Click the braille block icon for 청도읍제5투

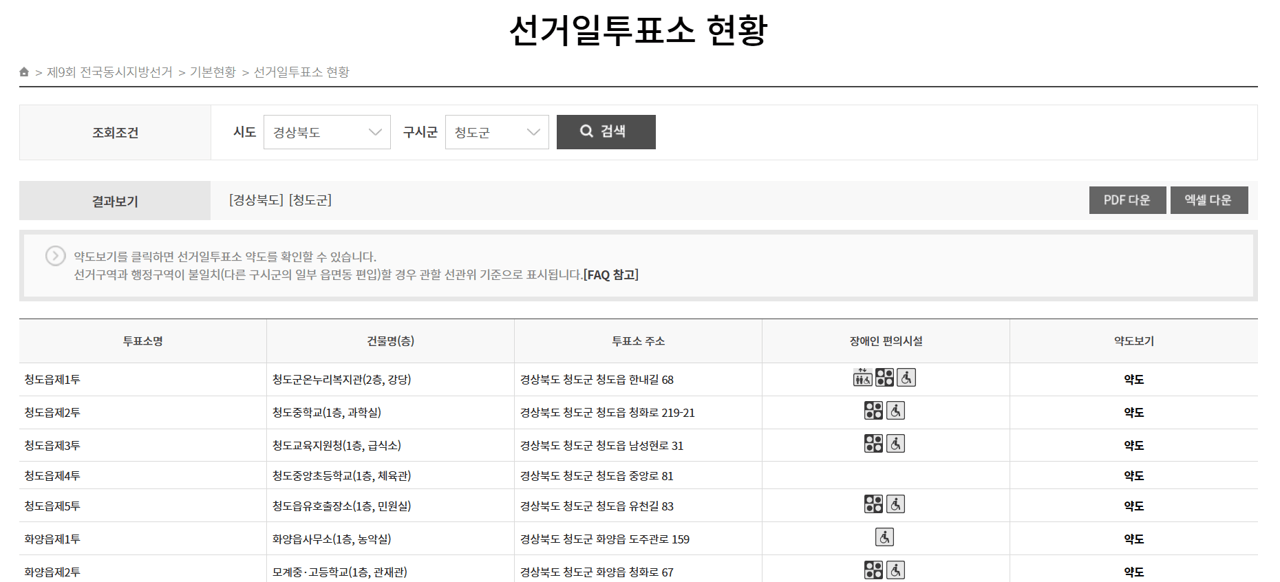(x=874, y=504)
